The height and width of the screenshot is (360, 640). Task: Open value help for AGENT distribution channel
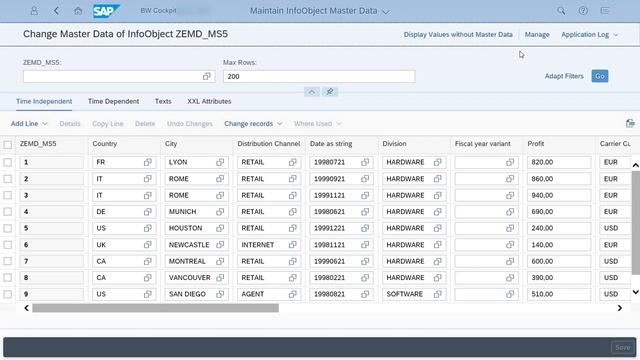[293, 294]
